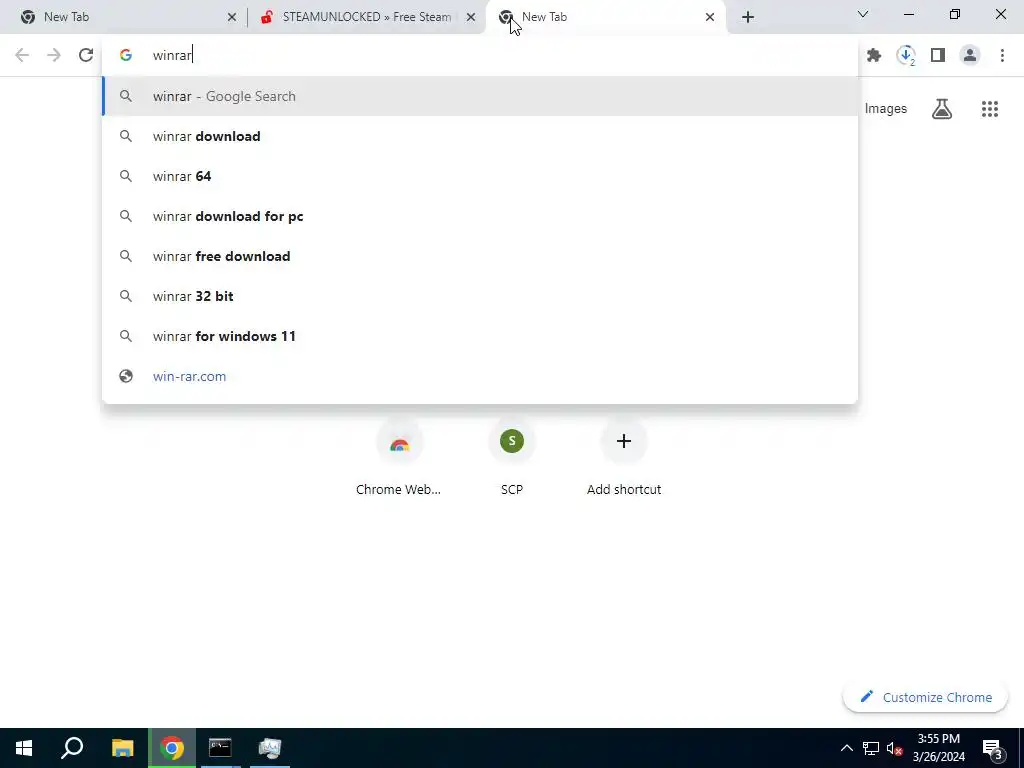Open the Extensions puzzle icon
Viewport: 1024px width, 768px height.
[x=874, y=56]
